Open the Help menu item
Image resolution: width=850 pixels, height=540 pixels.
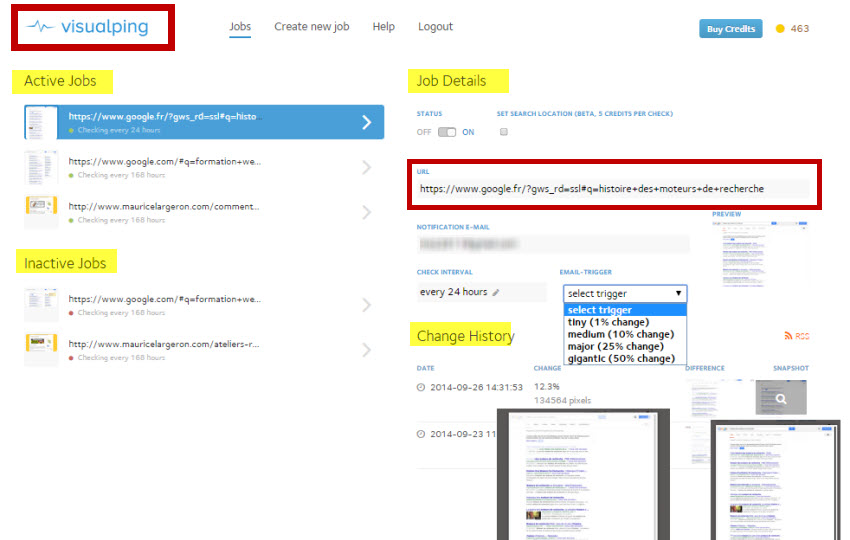[383, 27]
